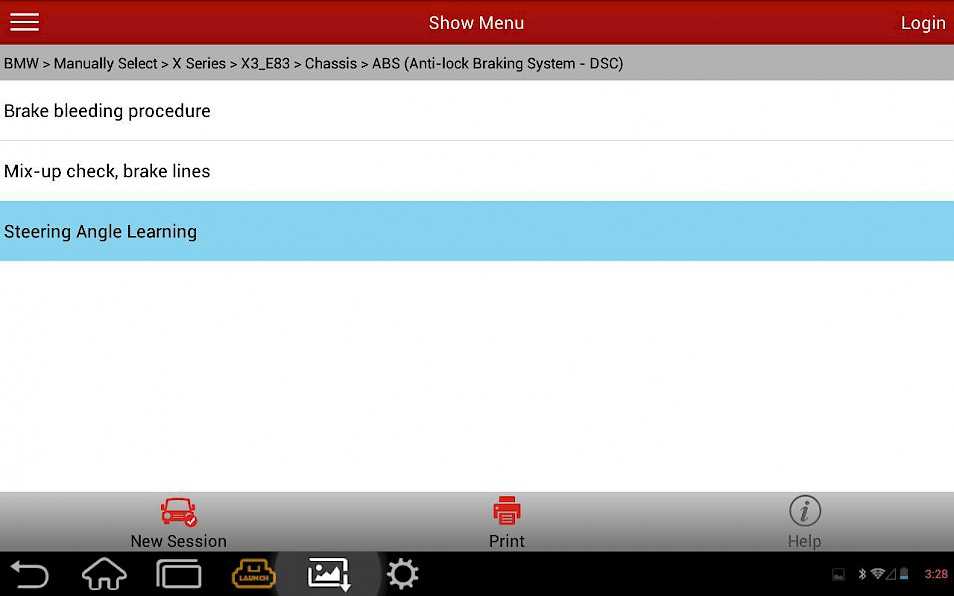The width and height of the screenshot is (954, 596).
Task: Go to the Android home screen
Action: click(x=104, y=574)
